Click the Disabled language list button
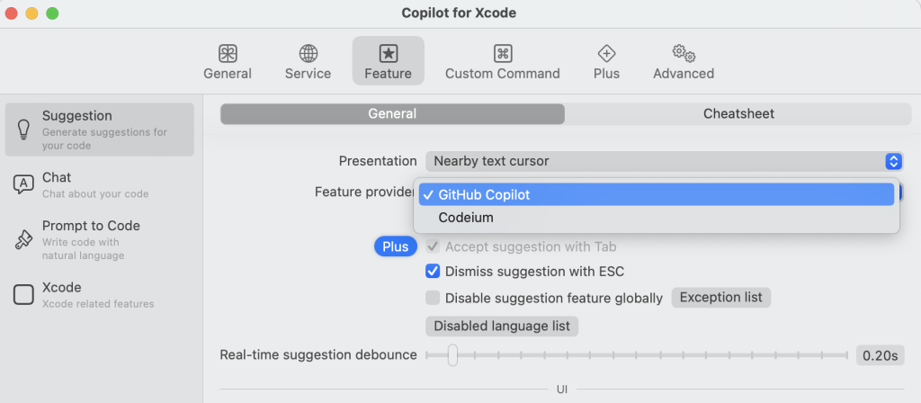921x403 pixels. 502,326
